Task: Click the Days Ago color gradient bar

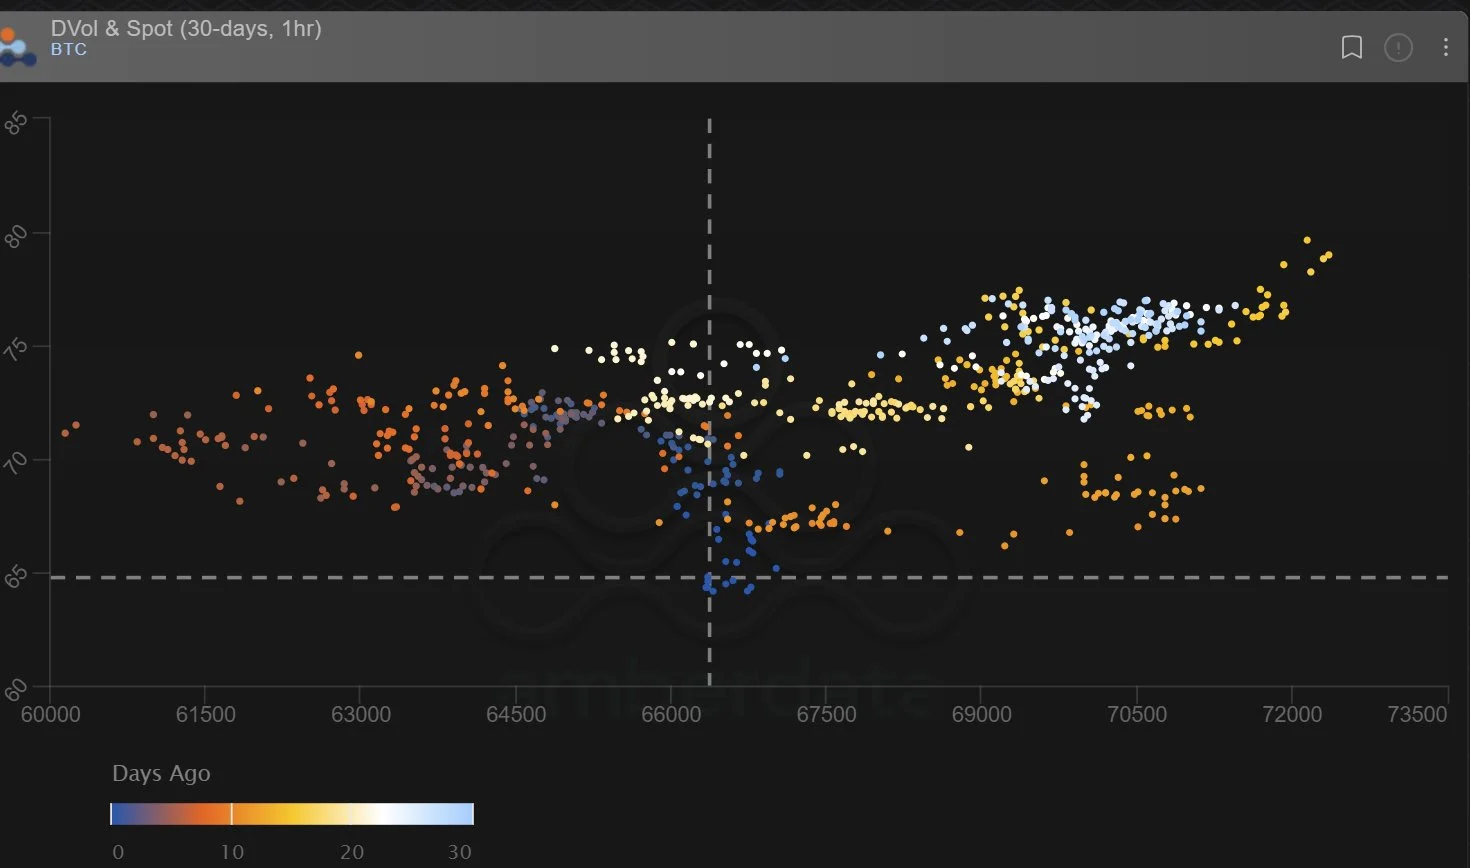Action: click(291, 814)
